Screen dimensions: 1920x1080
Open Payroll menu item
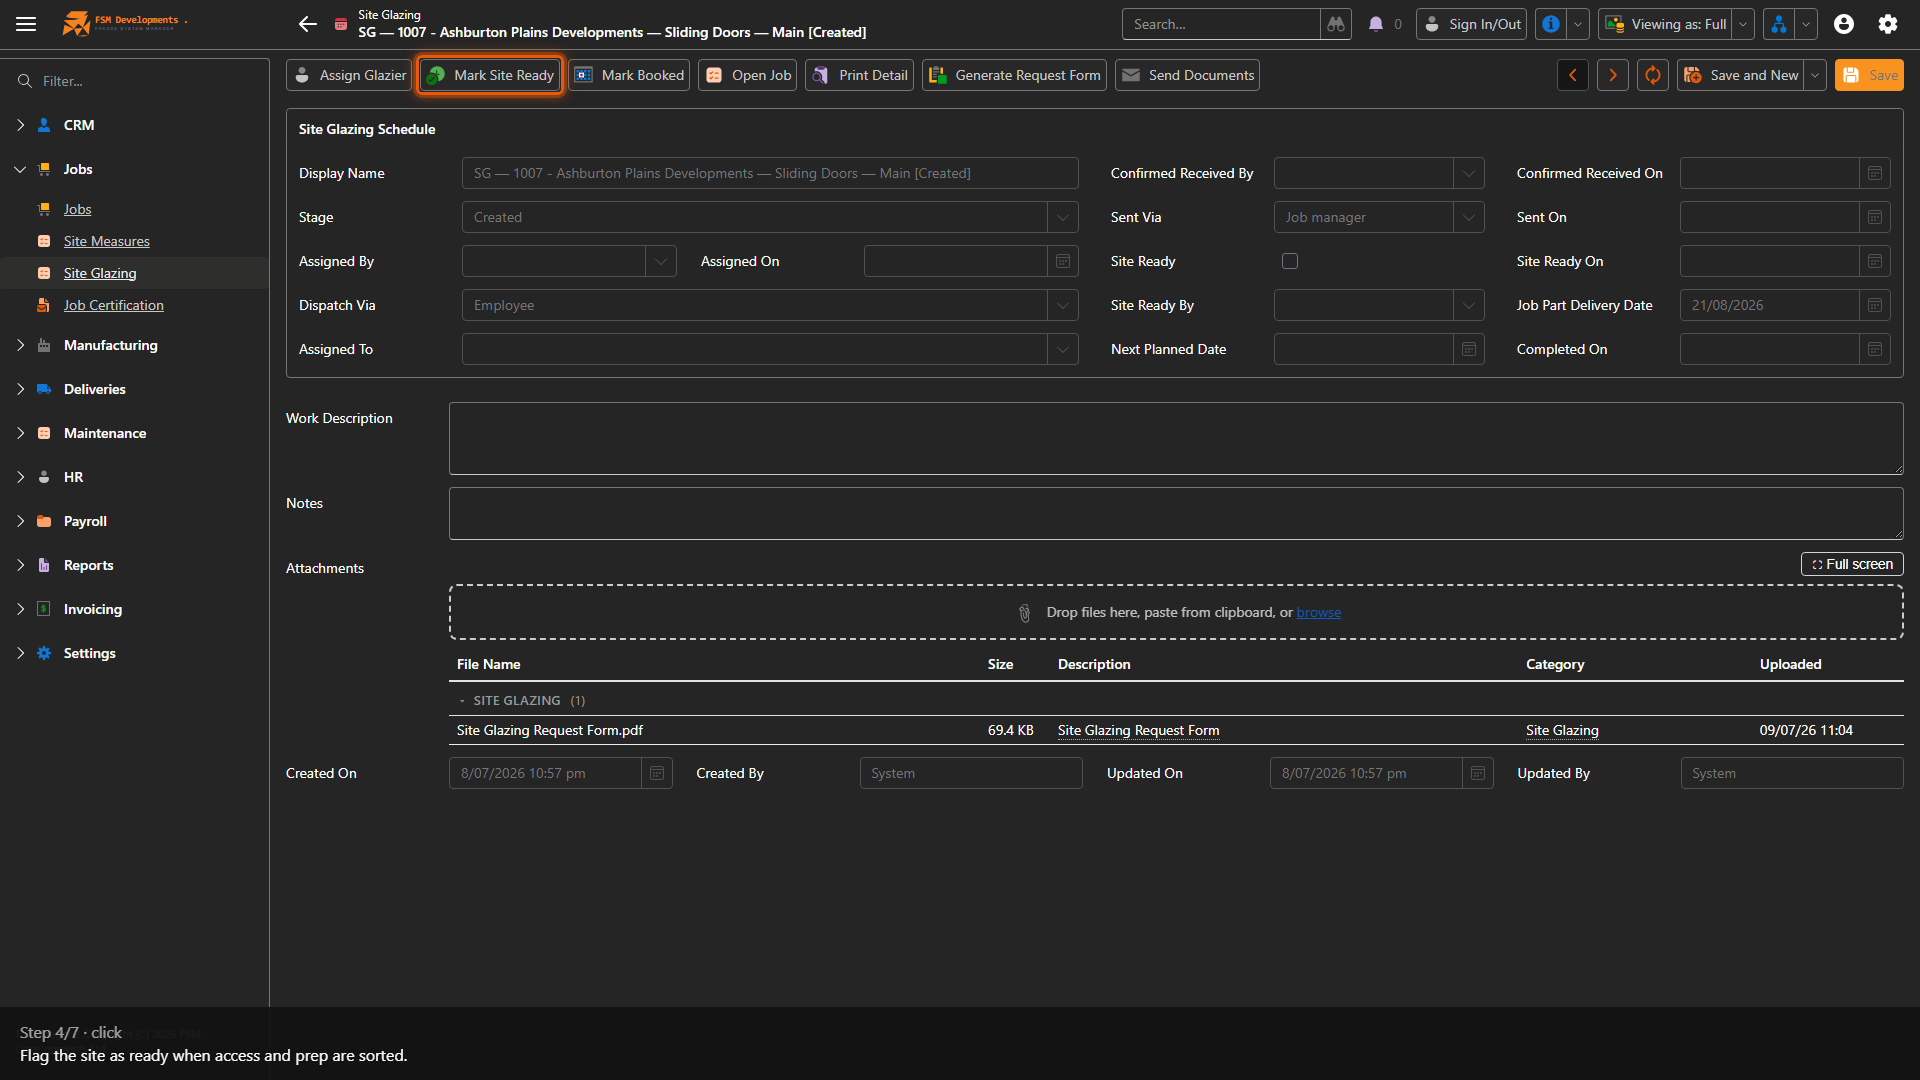click(x=85, y=521)
